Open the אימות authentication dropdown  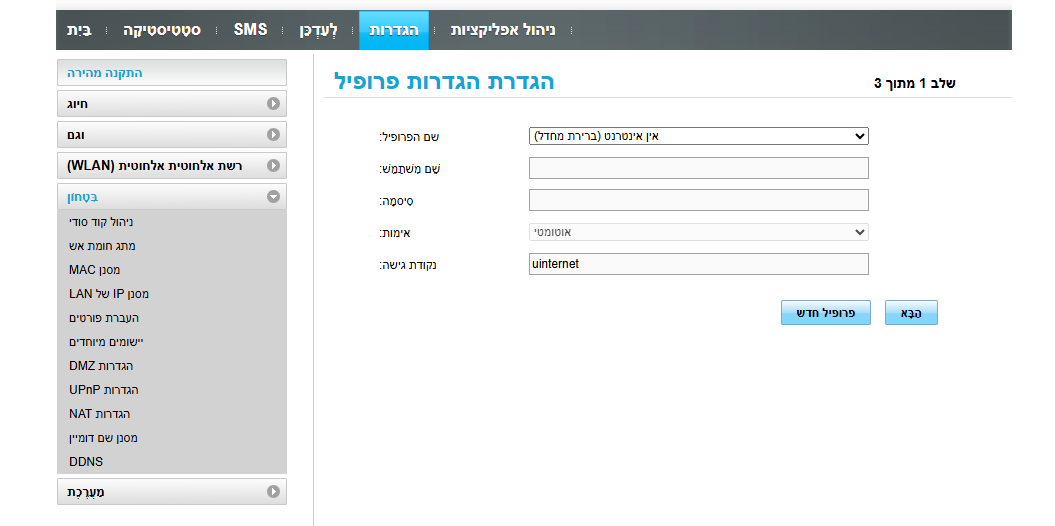click(698, 232)
